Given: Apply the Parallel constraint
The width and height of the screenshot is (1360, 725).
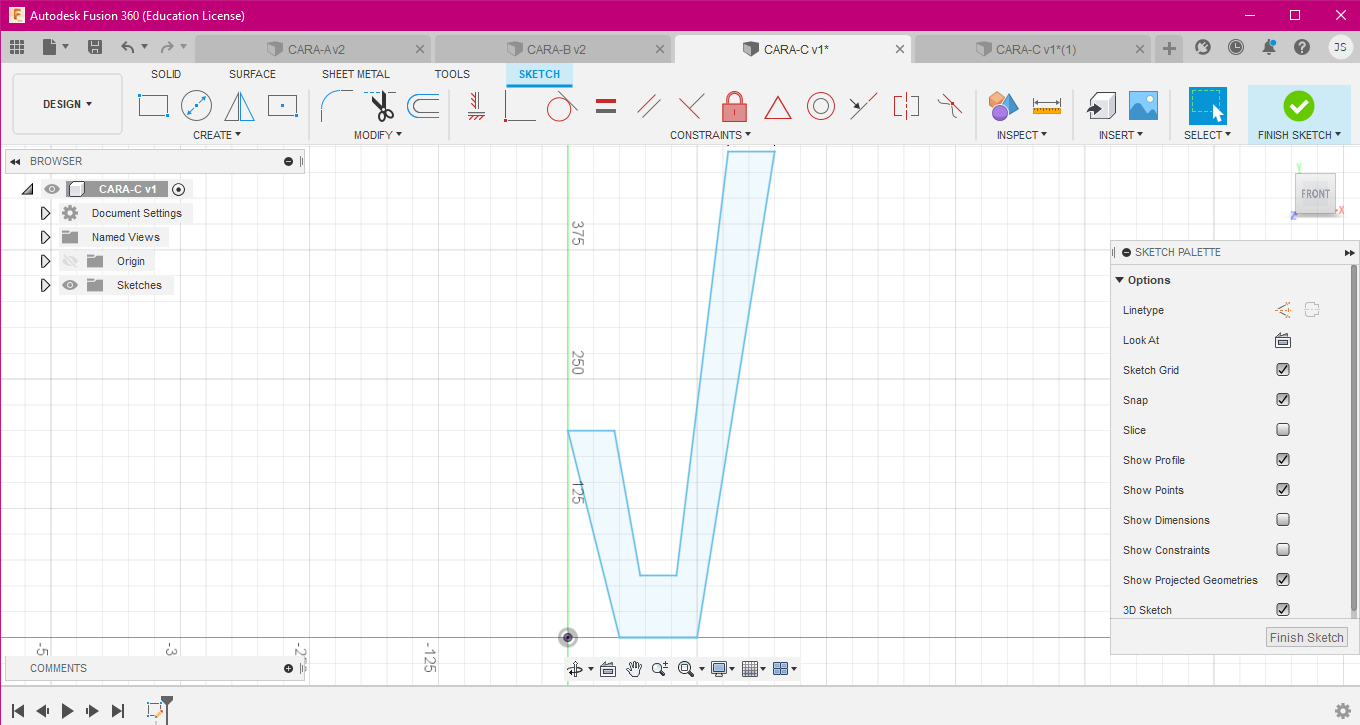Looking at the screenshot, I should pos(649,105).
